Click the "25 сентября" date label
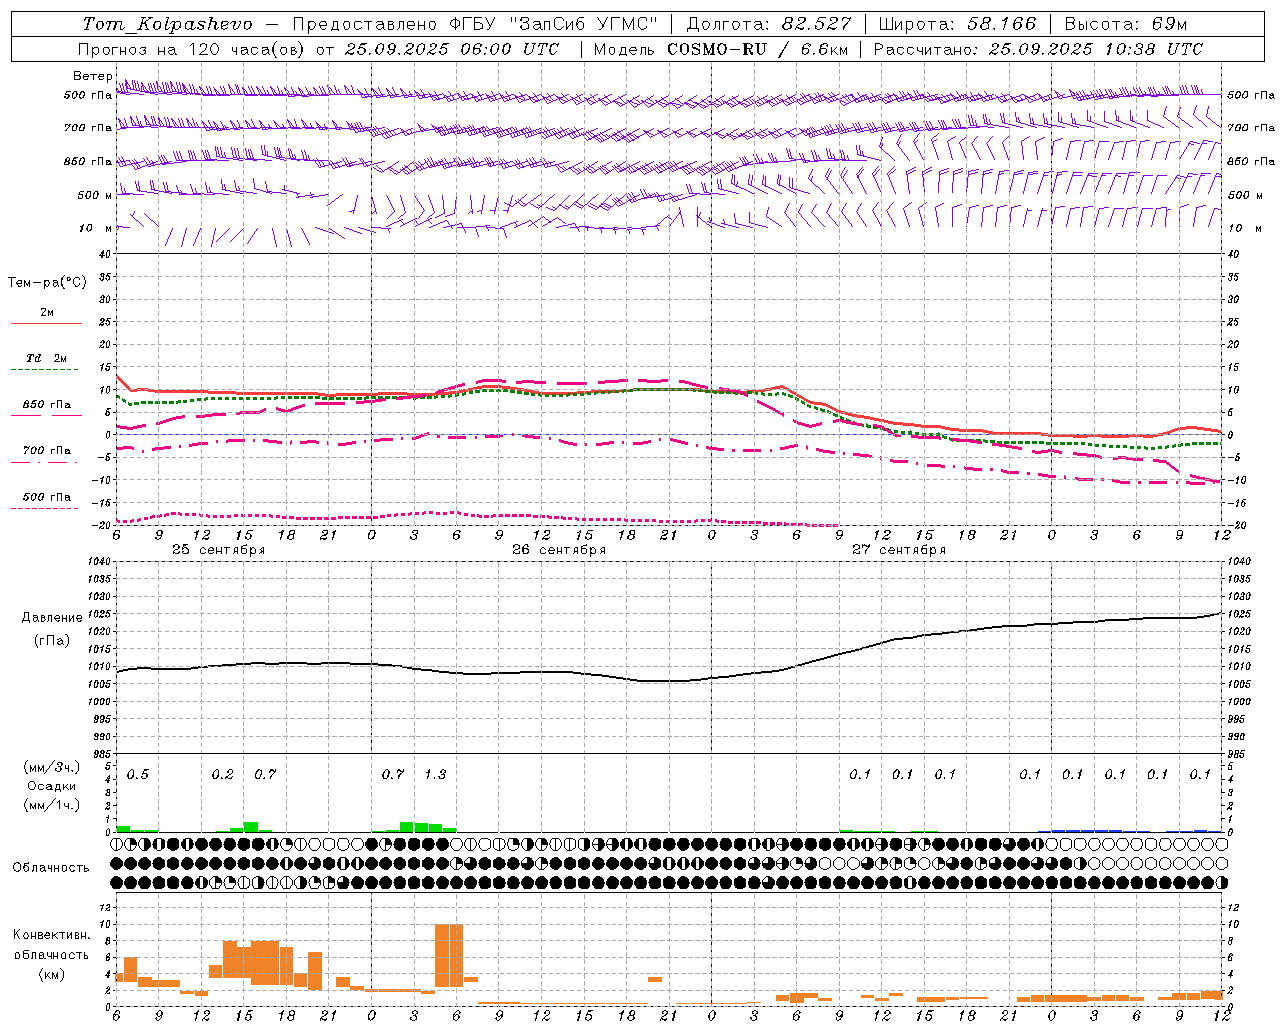This screenshot has height=1024, width=1280. click(x=218, y=550)
